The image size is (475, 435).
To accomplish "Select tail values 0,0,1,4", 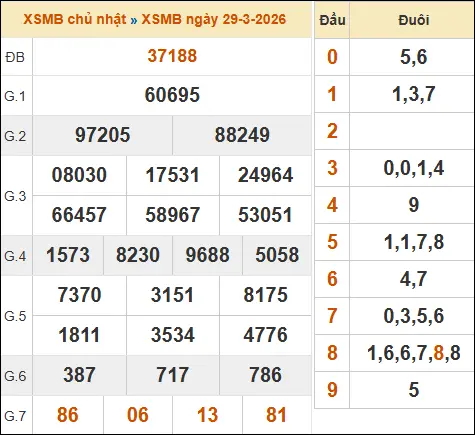I will click(x=413, y=168).
